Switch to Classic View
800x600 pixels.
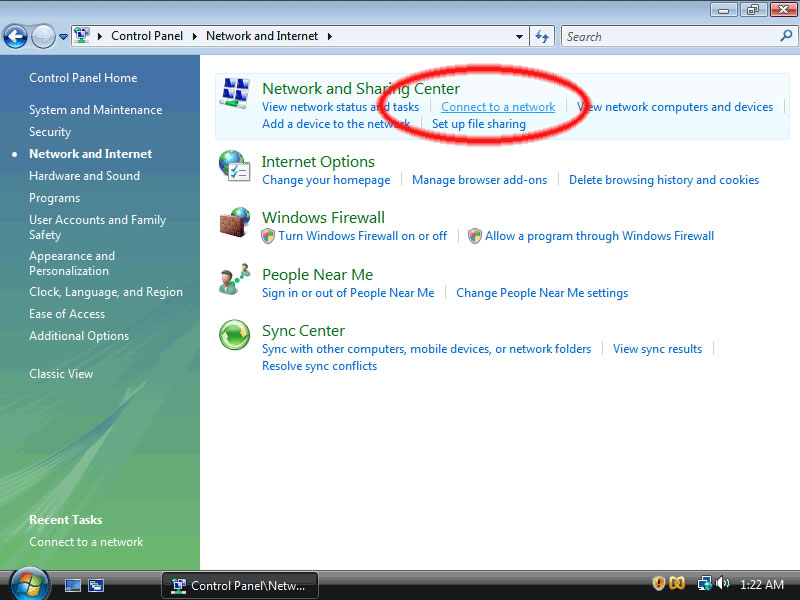tap(61, 374)
